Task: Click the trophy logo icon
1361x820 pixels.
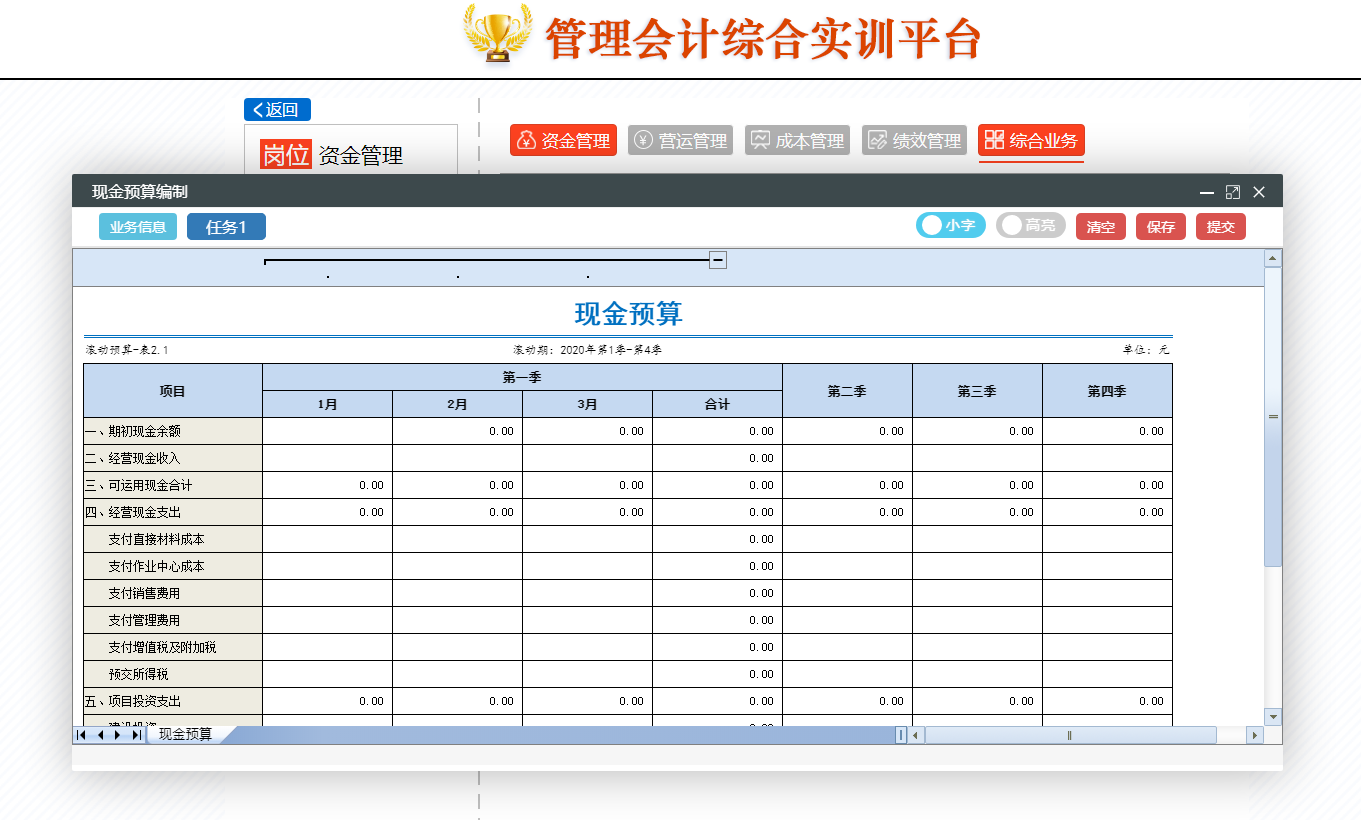Action: click(497, 34)
